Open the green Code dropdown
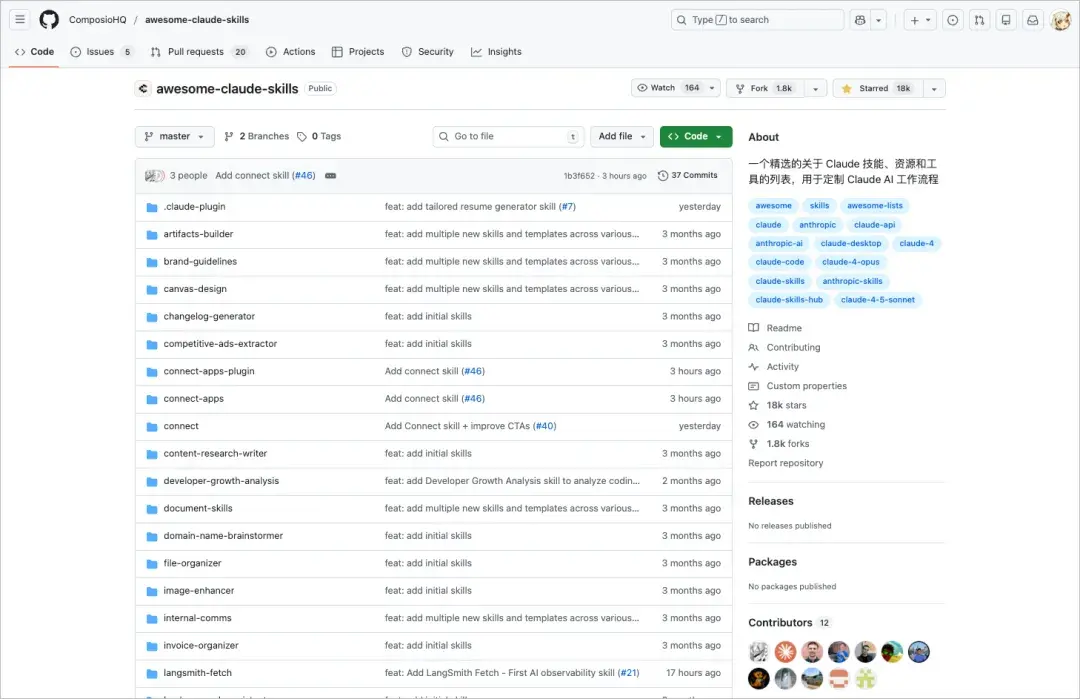 [x=695, y=137]
